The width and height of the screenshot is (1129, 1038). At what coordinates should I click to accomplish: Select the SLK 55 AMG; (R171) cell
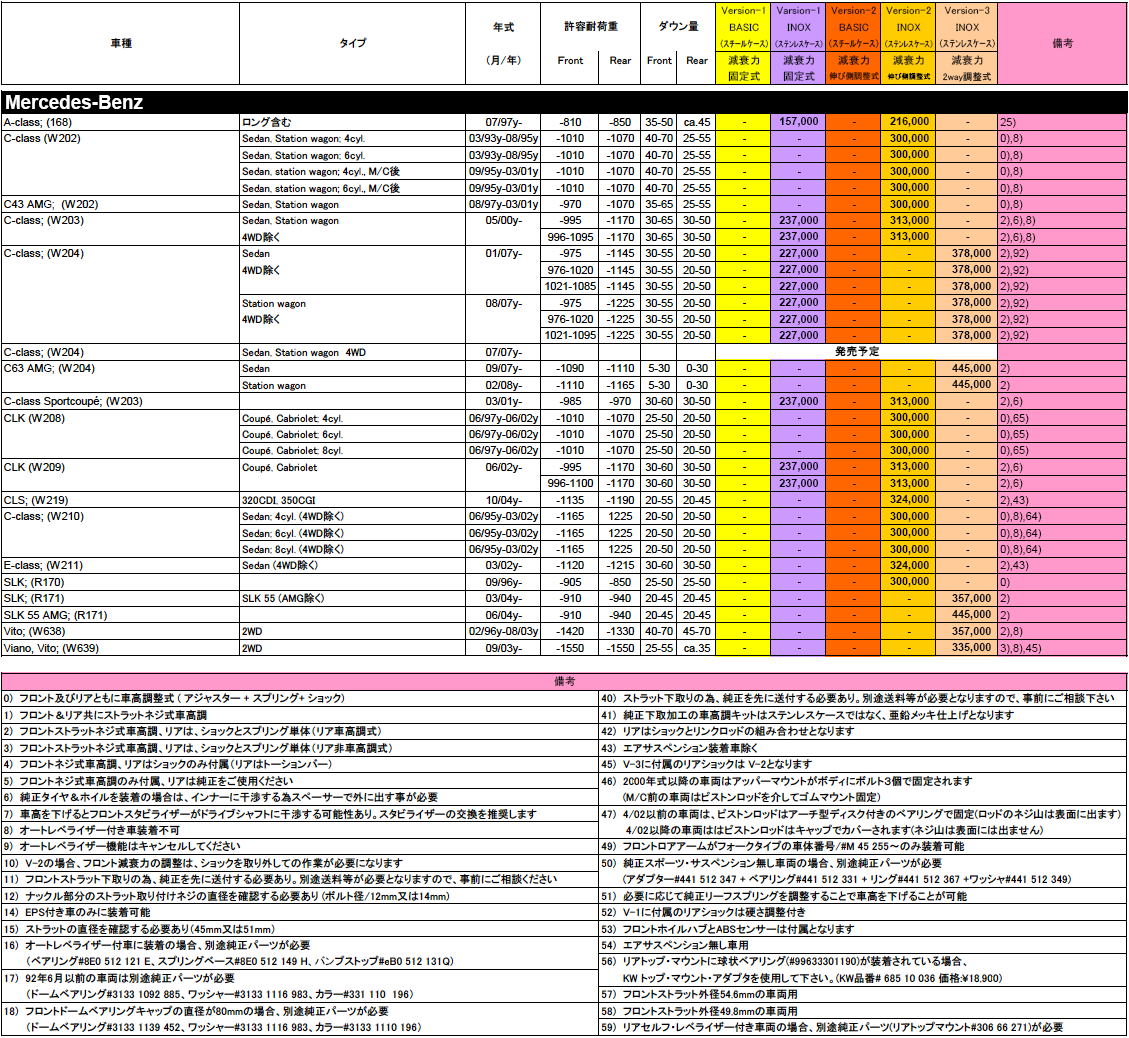(x=120, y=615)
